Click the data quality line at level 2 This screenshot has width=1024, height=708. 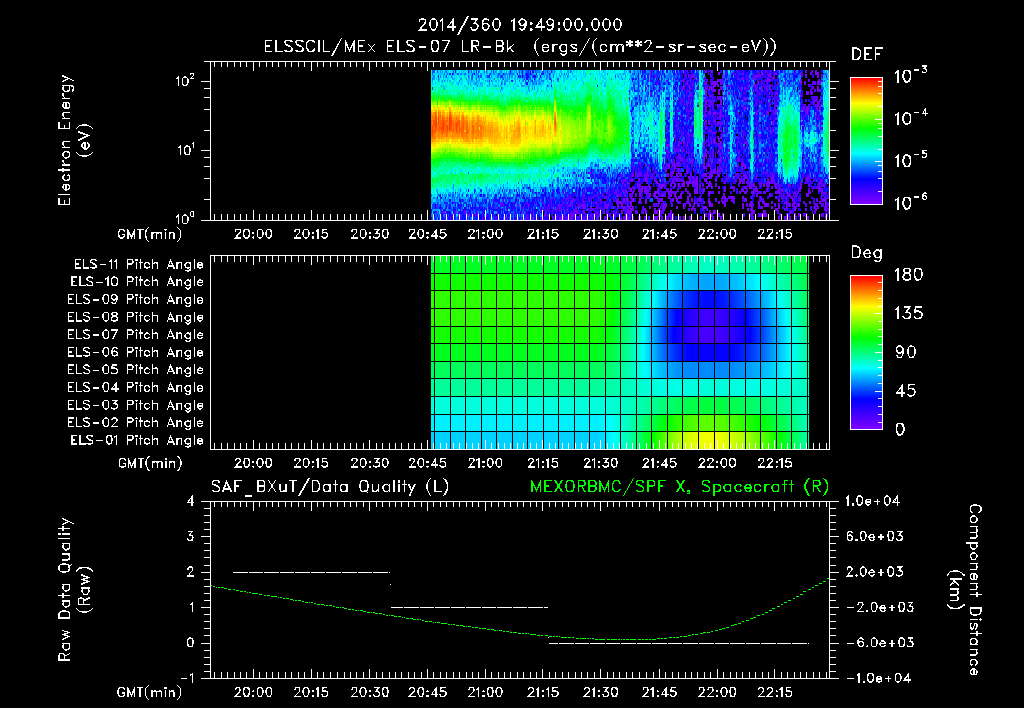(x=312, y=572)
